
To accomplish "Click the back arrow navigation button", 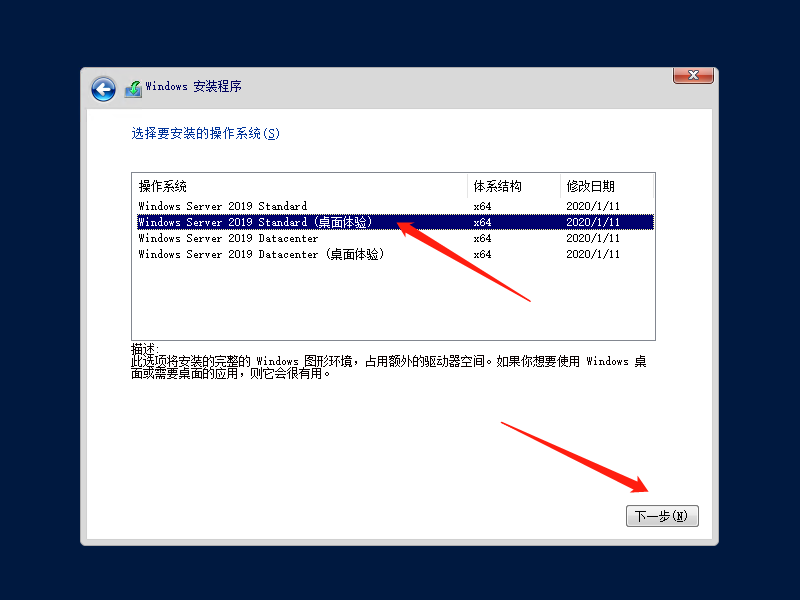I will 103,89.
